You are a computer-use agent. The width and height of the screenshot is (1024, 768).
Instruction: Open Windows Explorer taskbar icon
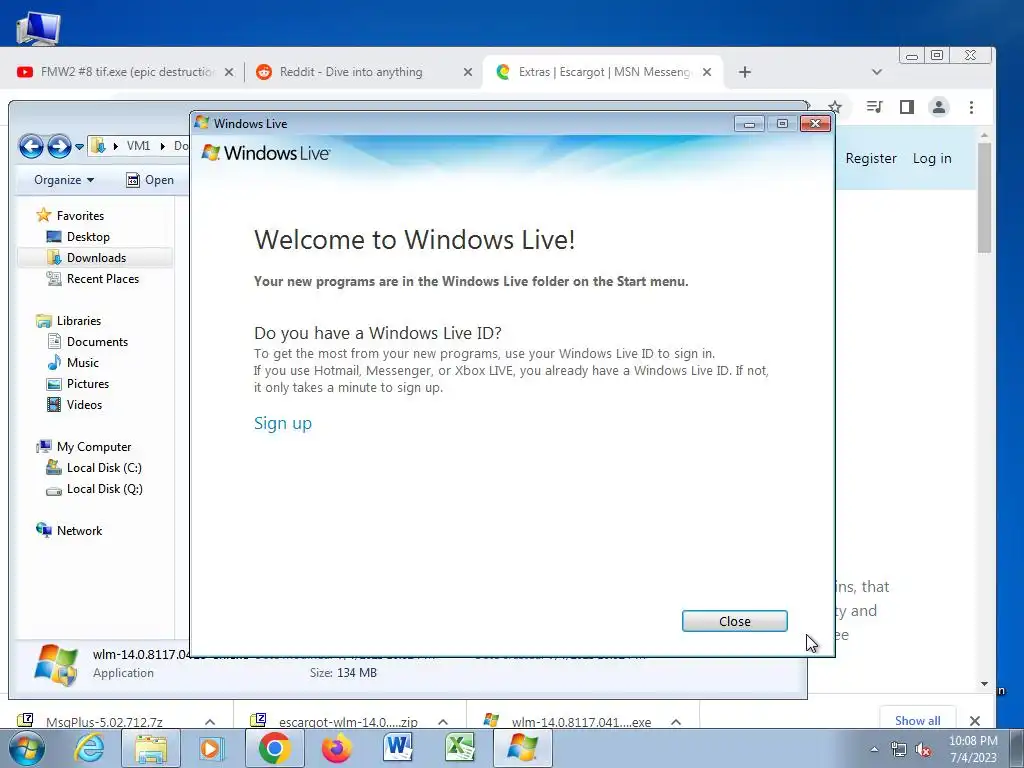[x=151, y=748]
